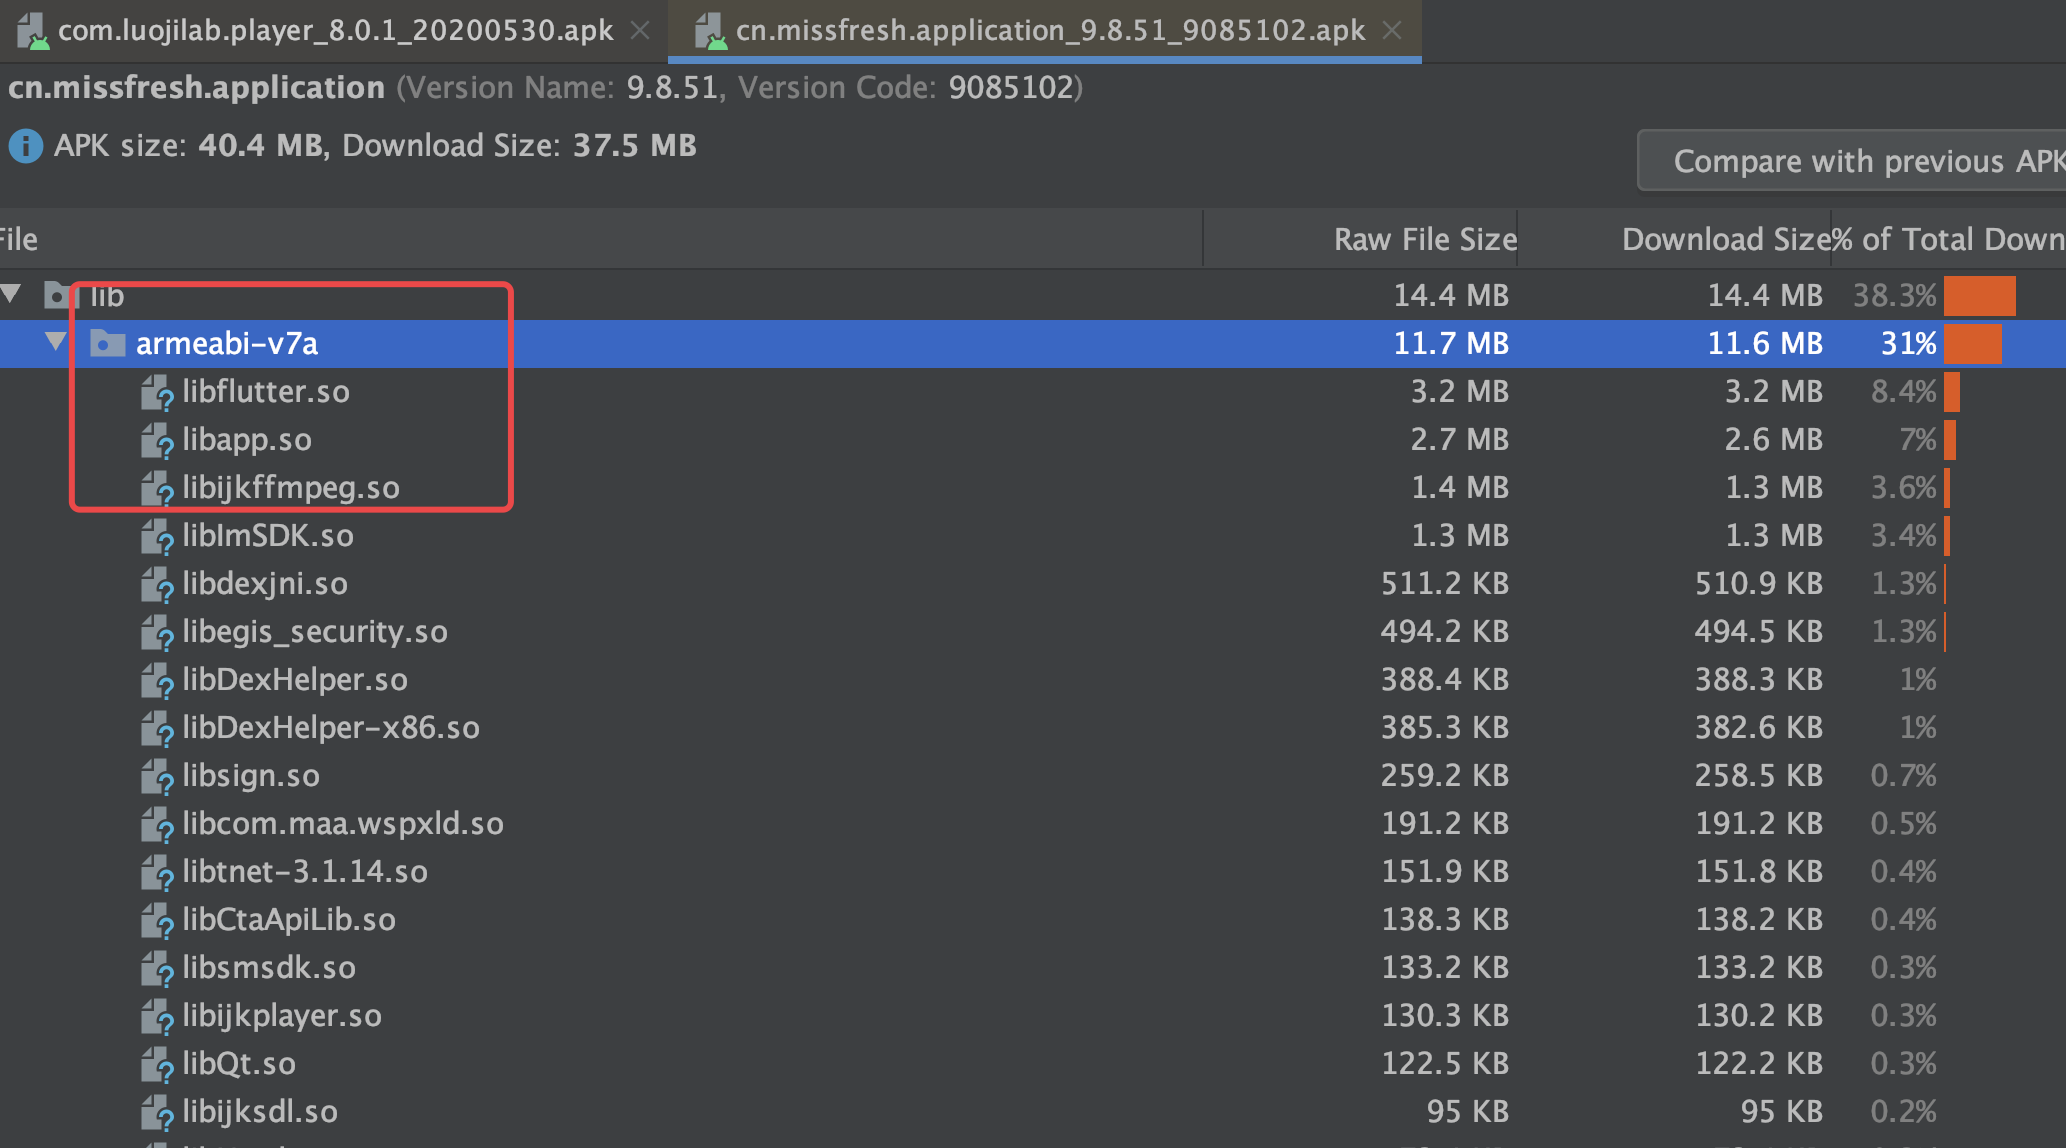2066x1148 pixels.
Task: Select the libcom.maa.wspxld.so file name
Action: [x=343, y=823]
